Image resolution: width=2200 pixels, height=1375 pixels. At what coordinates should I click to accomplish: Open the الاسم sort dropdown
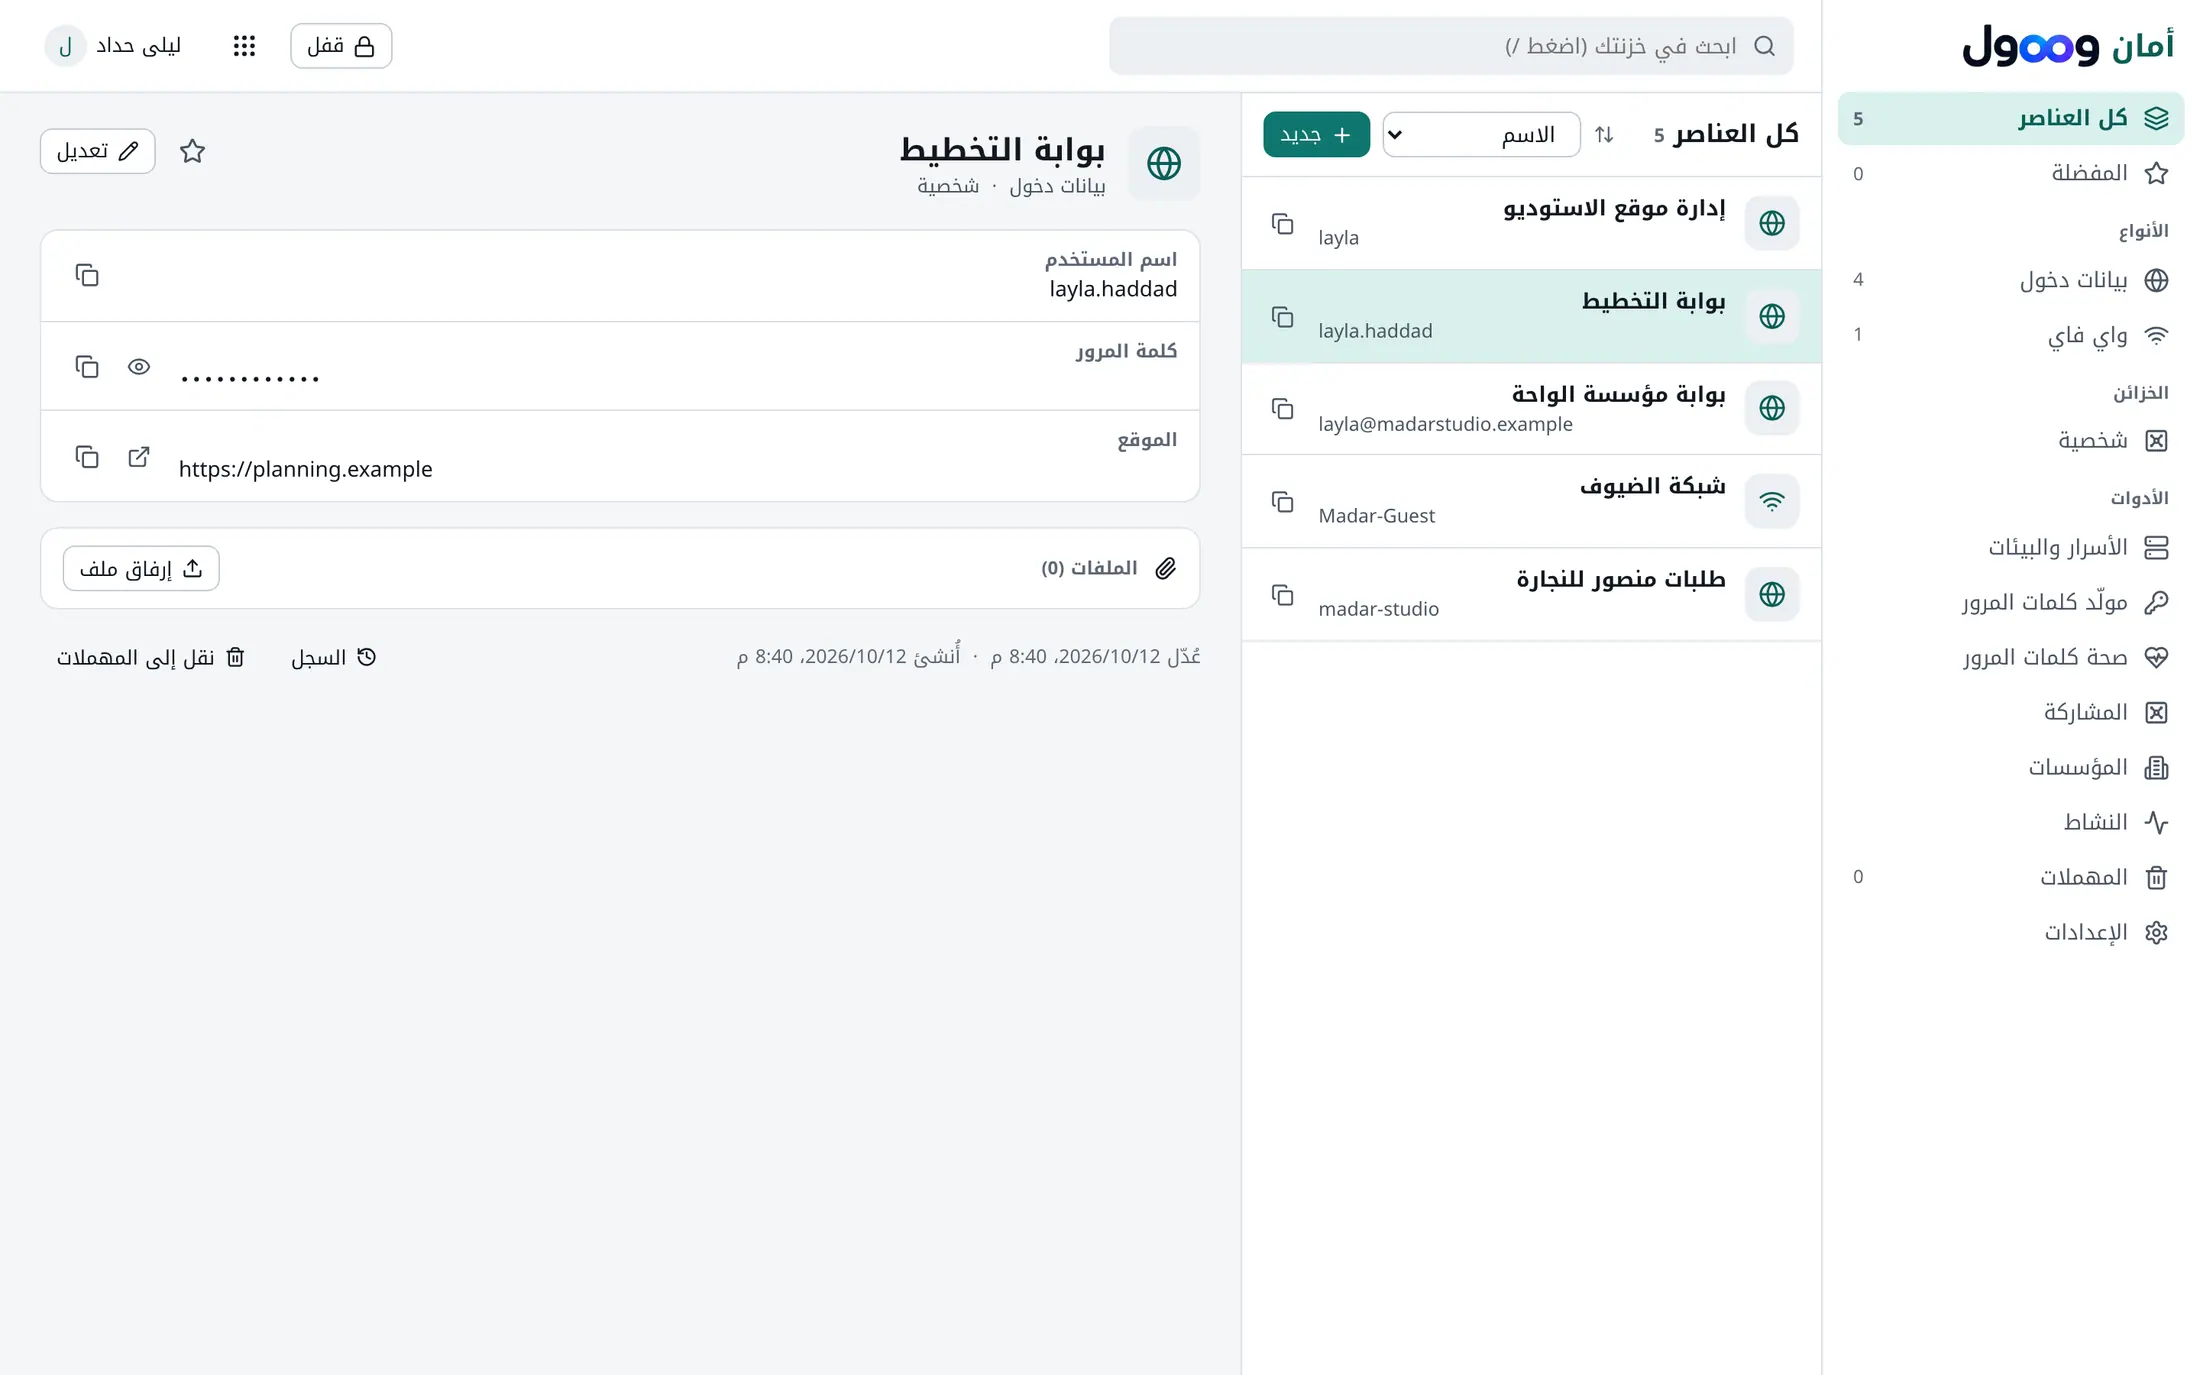point(1481,134)
